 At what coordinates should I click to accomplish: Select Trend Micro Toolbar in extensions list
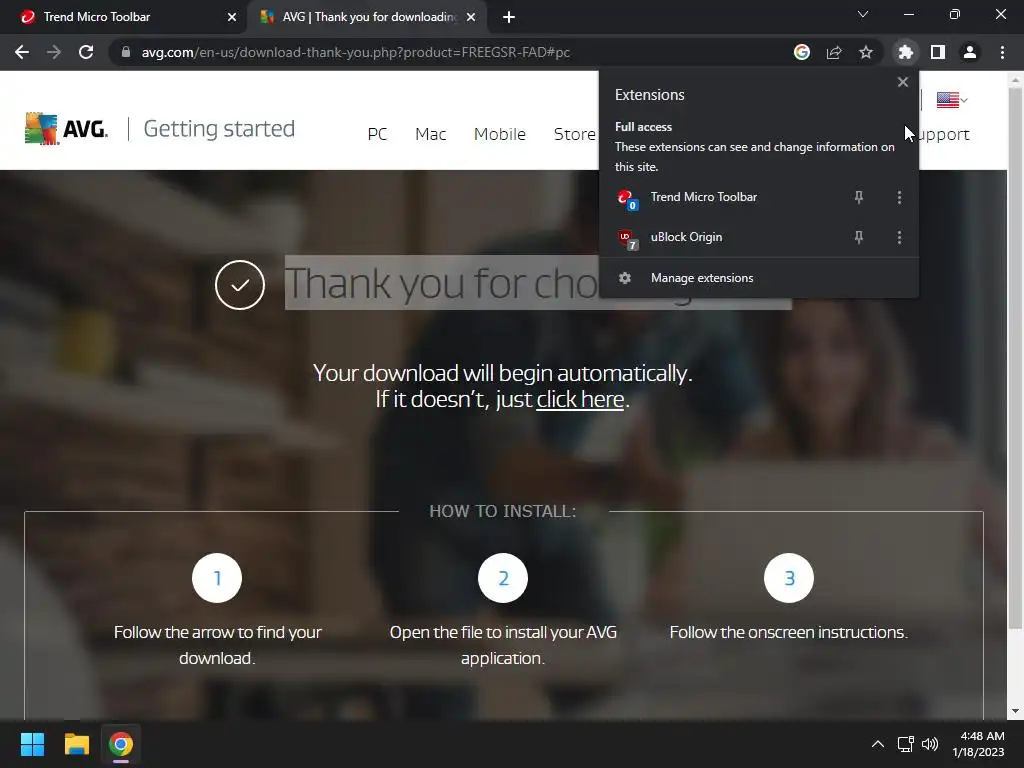pos(704,197)
